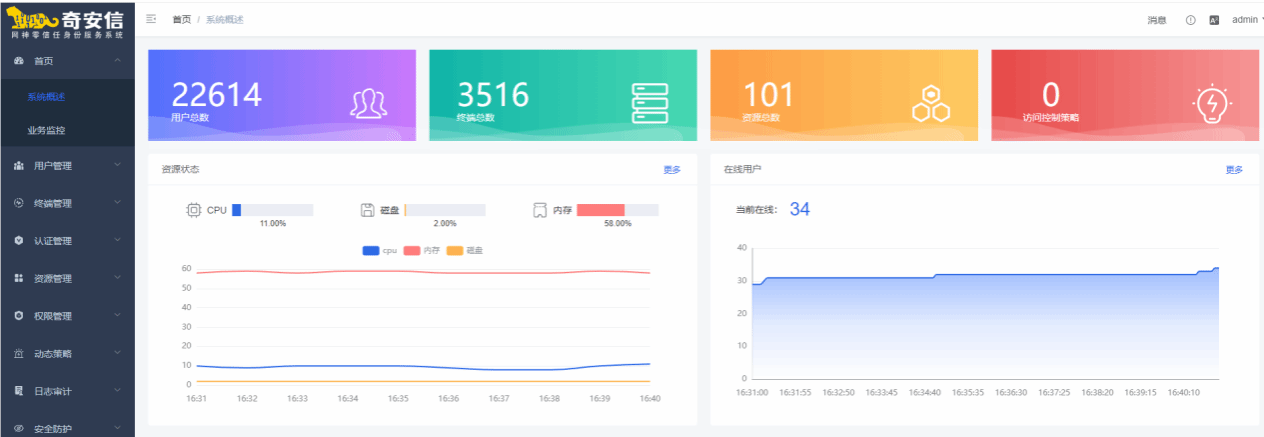The height and width of the screenshot is (437, 1264).
Task: Click the server stack icon on 终端总数 card
Action: tap(649, 103)
